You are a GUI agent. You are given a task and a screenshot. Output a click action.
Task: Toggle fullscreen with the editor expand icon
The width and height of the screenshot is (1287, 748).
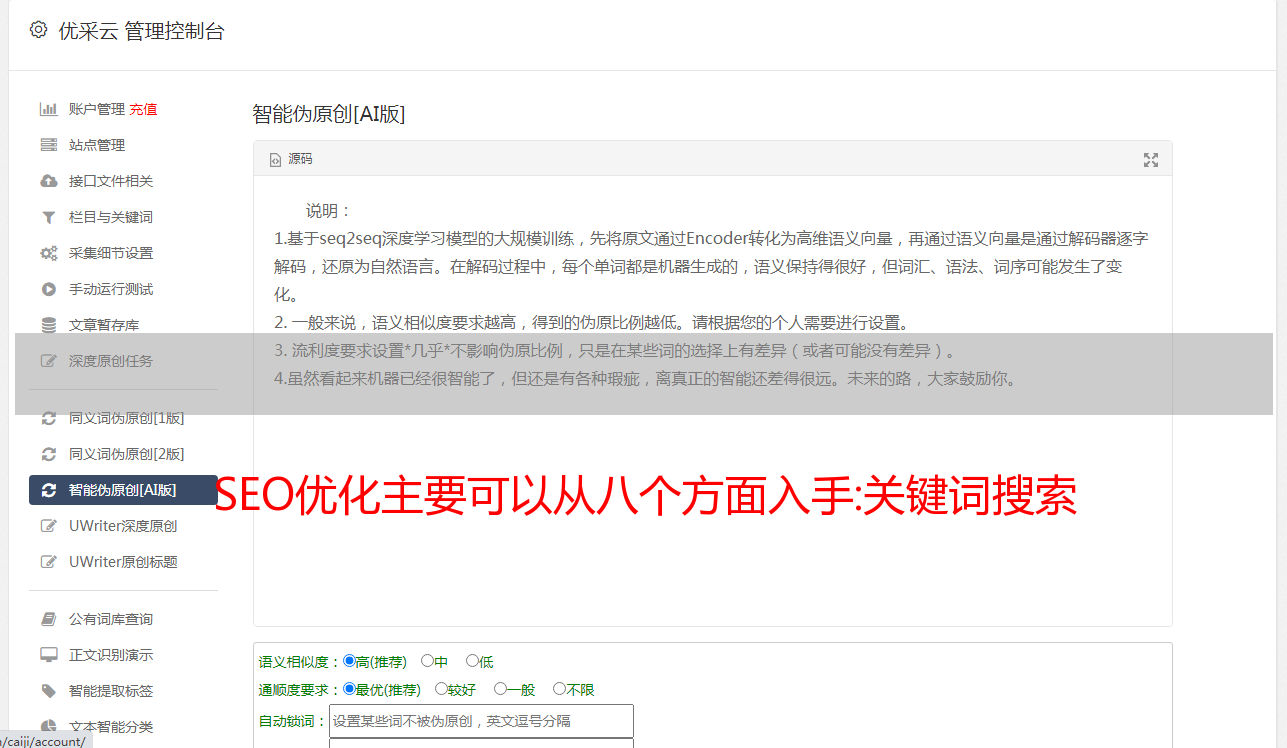tap(1151, 159)
